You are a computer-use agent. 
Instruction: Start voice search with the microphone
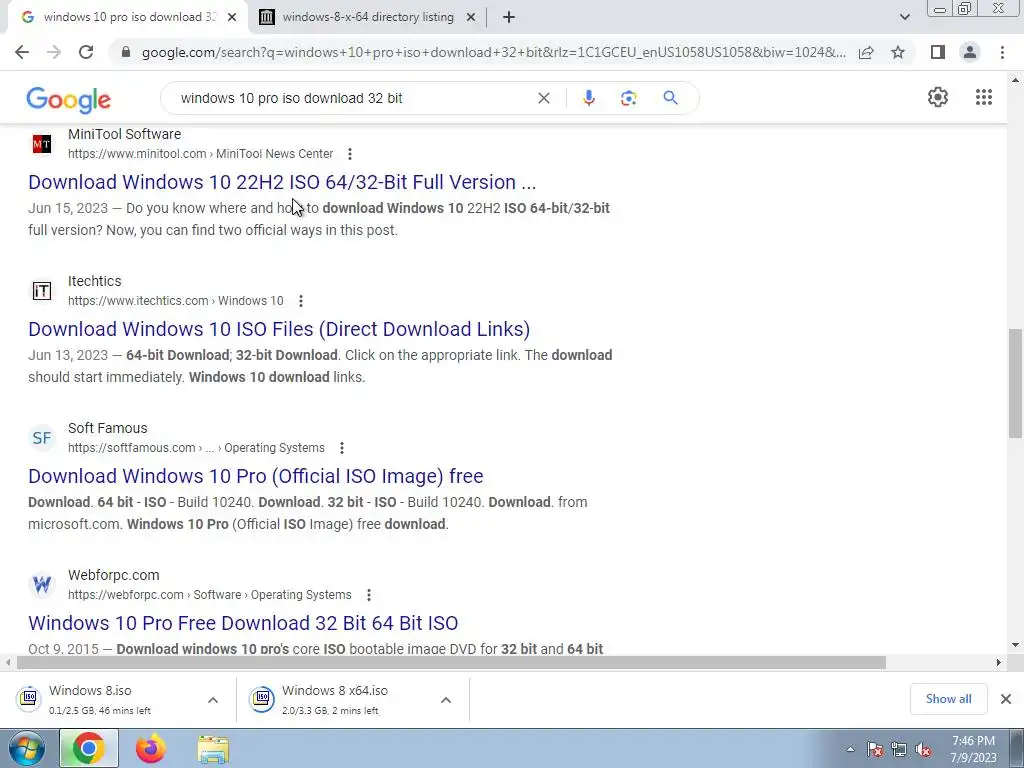[x=588, y=98]
